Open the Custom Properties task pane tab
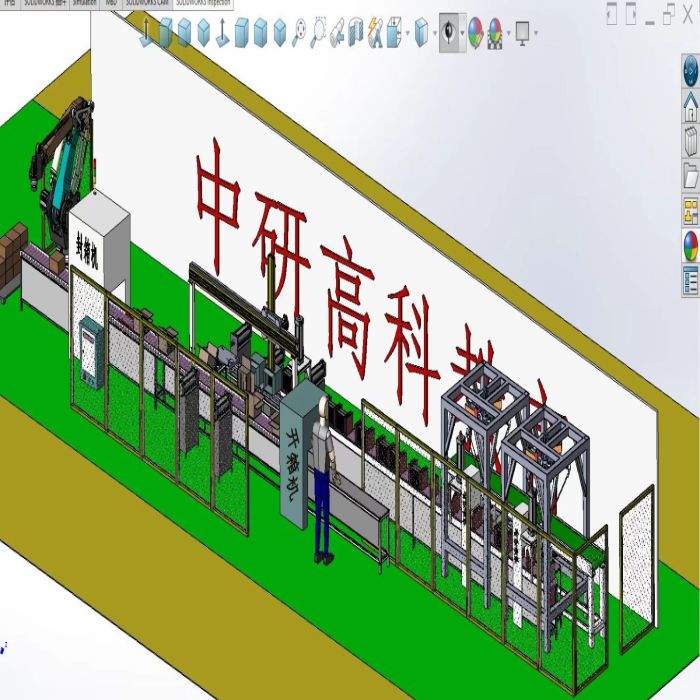 (690, 279)
